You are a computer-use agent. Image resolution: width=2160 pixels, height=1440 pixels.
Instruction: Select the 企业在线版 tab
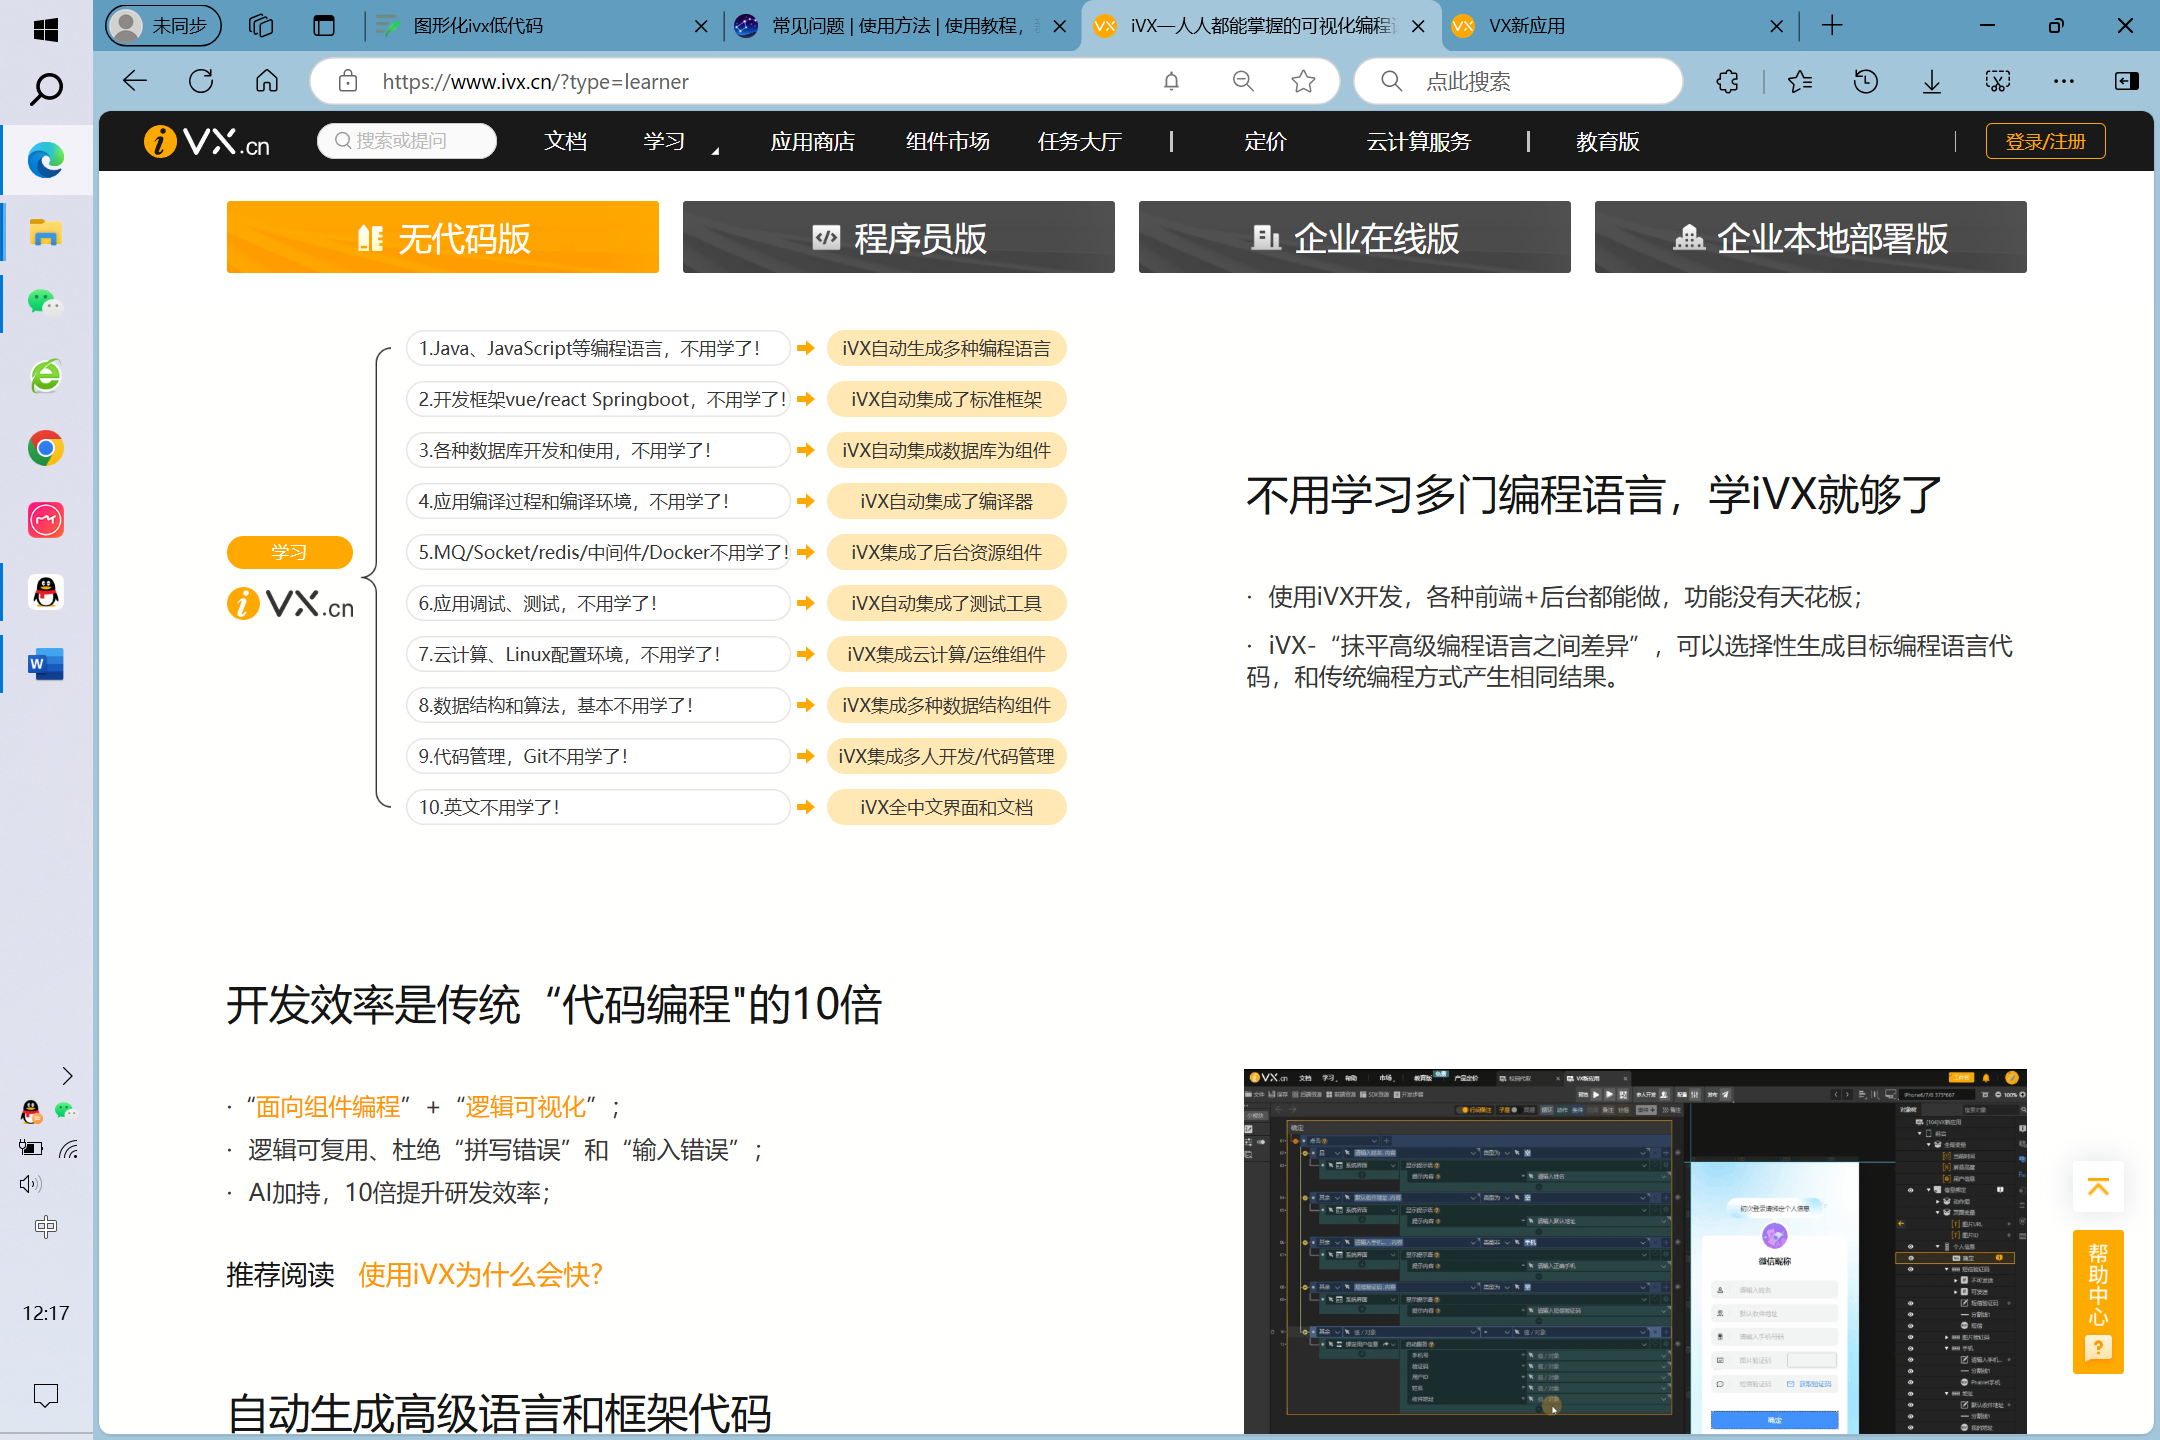coord(1355,237)
